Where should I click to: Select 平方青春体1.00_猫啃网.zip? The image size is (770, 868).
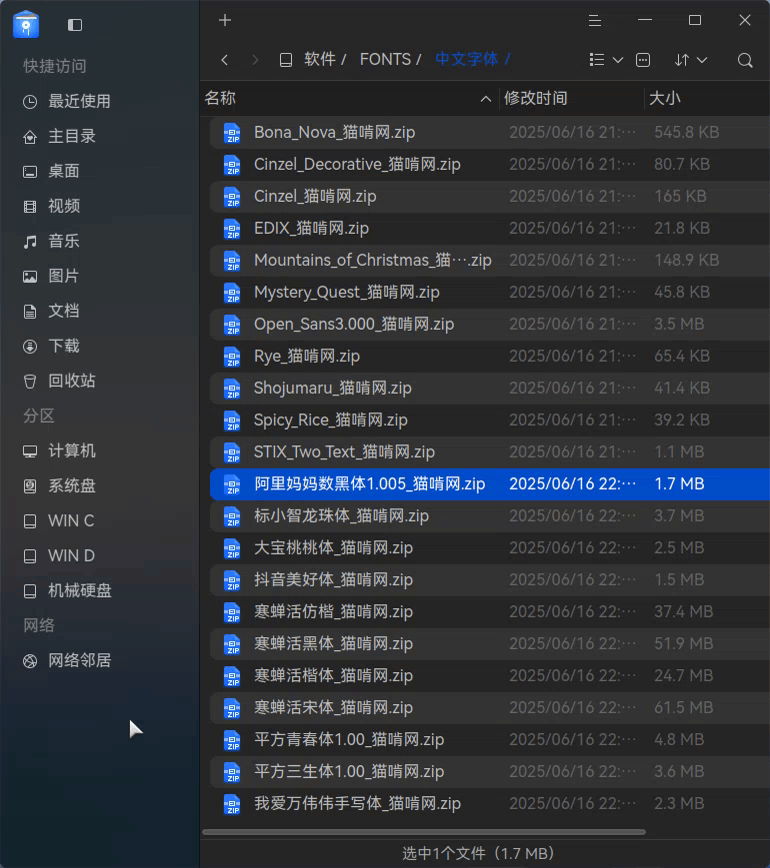[x=490, y=740]
